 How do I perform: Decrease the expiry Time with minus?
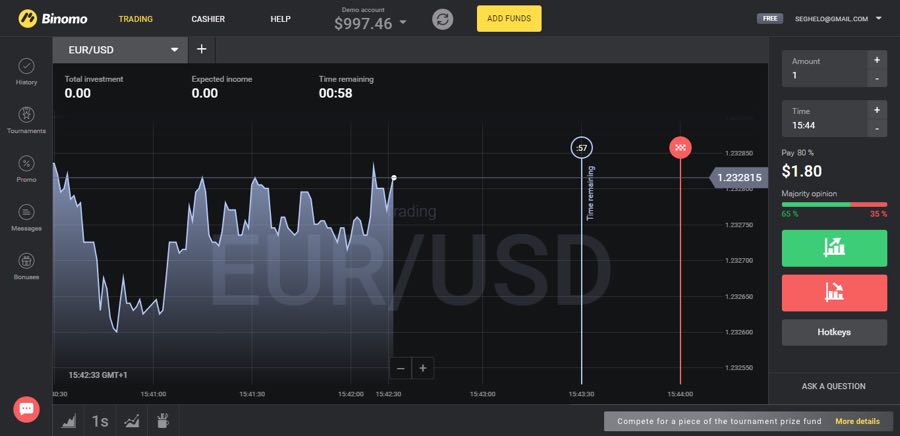[876, 128]
